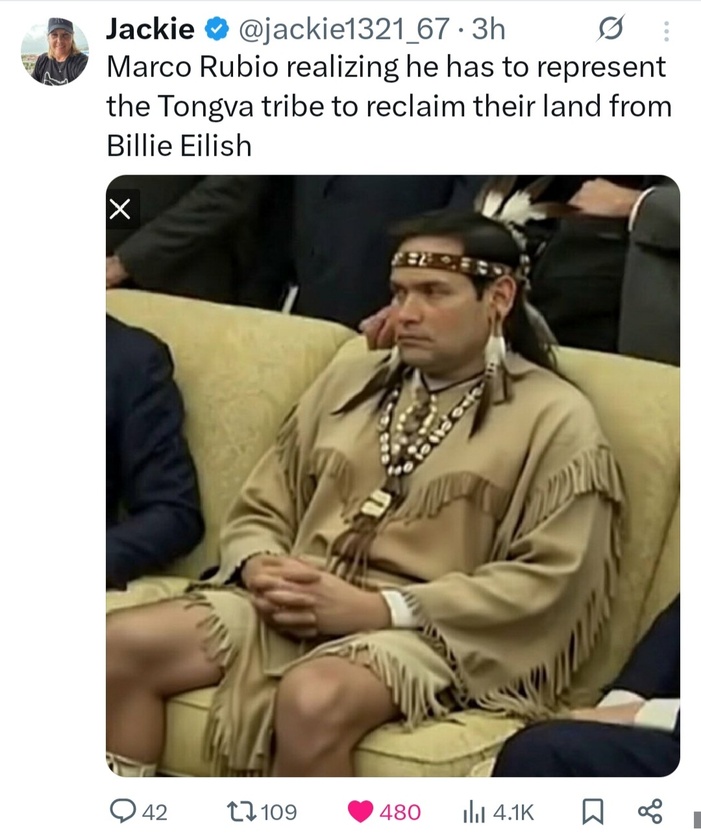The height and width of the screenshot is (840, 701).
Task: Open the 3h timestamp link
Action: 488,29
